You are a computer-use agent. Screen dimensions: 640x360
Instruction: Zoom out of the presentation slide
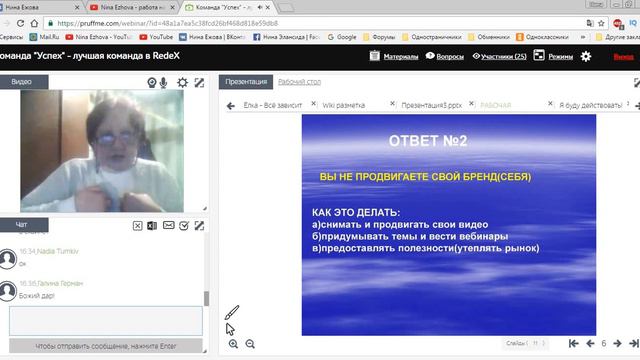click(250, 344)
